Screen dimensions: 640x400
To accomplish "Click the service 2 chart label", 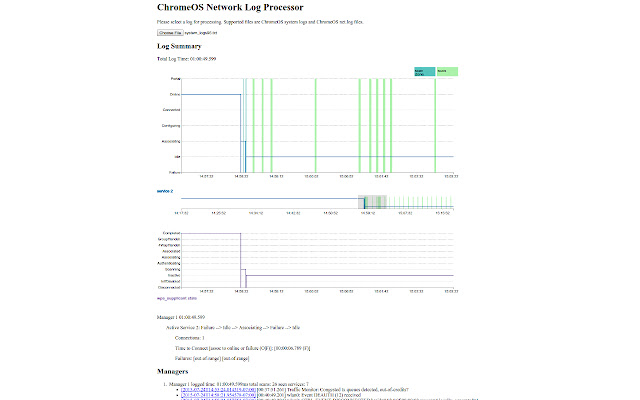I will pos(165,191).
